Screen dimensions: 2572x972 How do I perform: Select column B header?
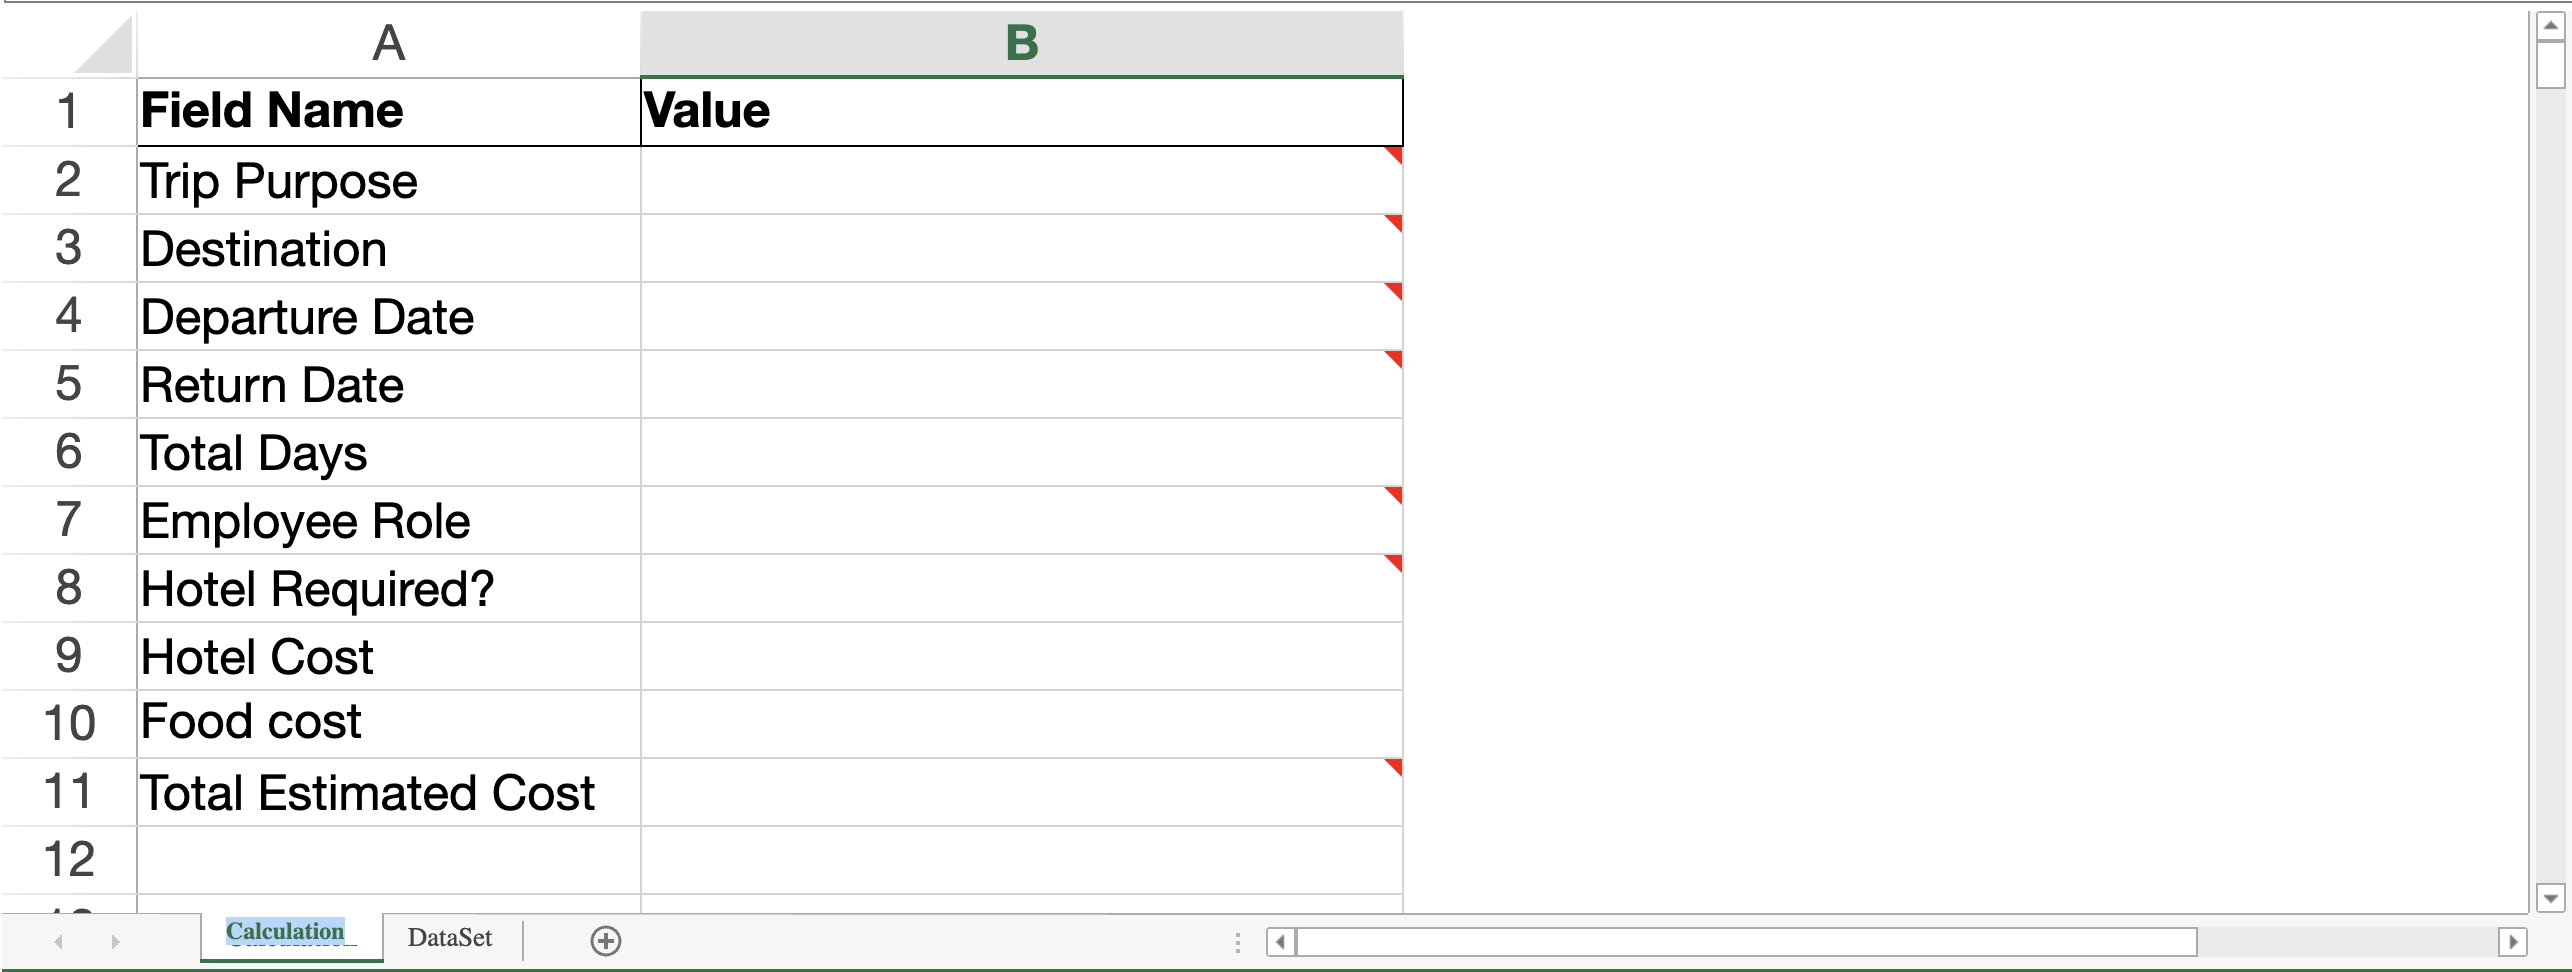pos(1021,44)
